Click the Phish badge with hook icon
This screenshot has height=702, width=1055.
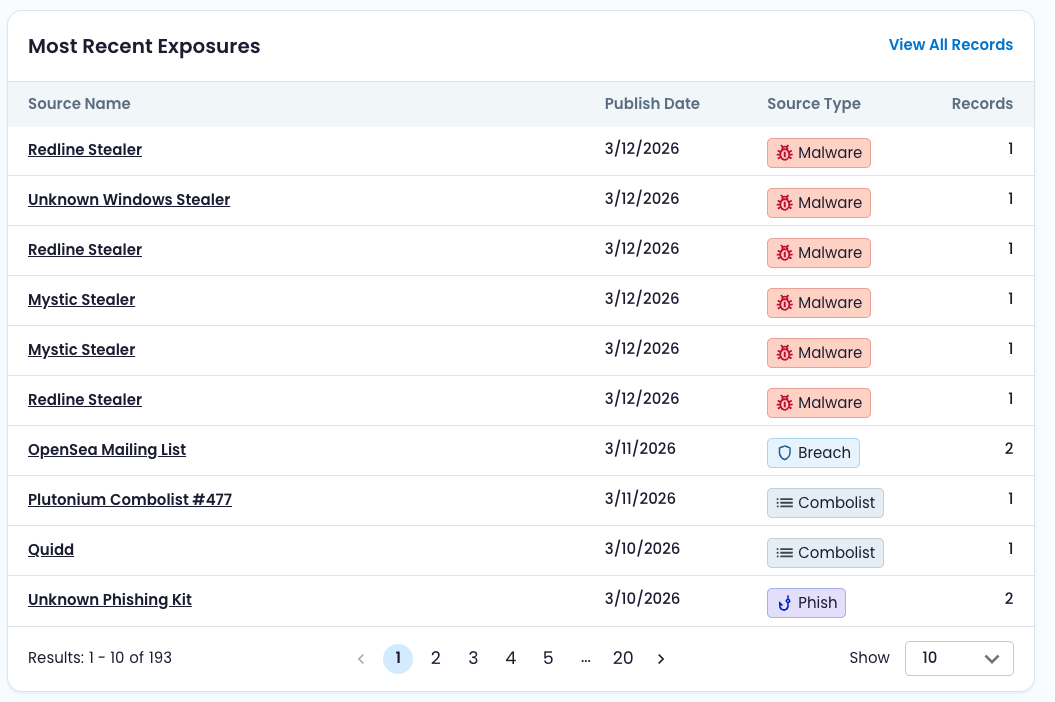tap(806, 602)
